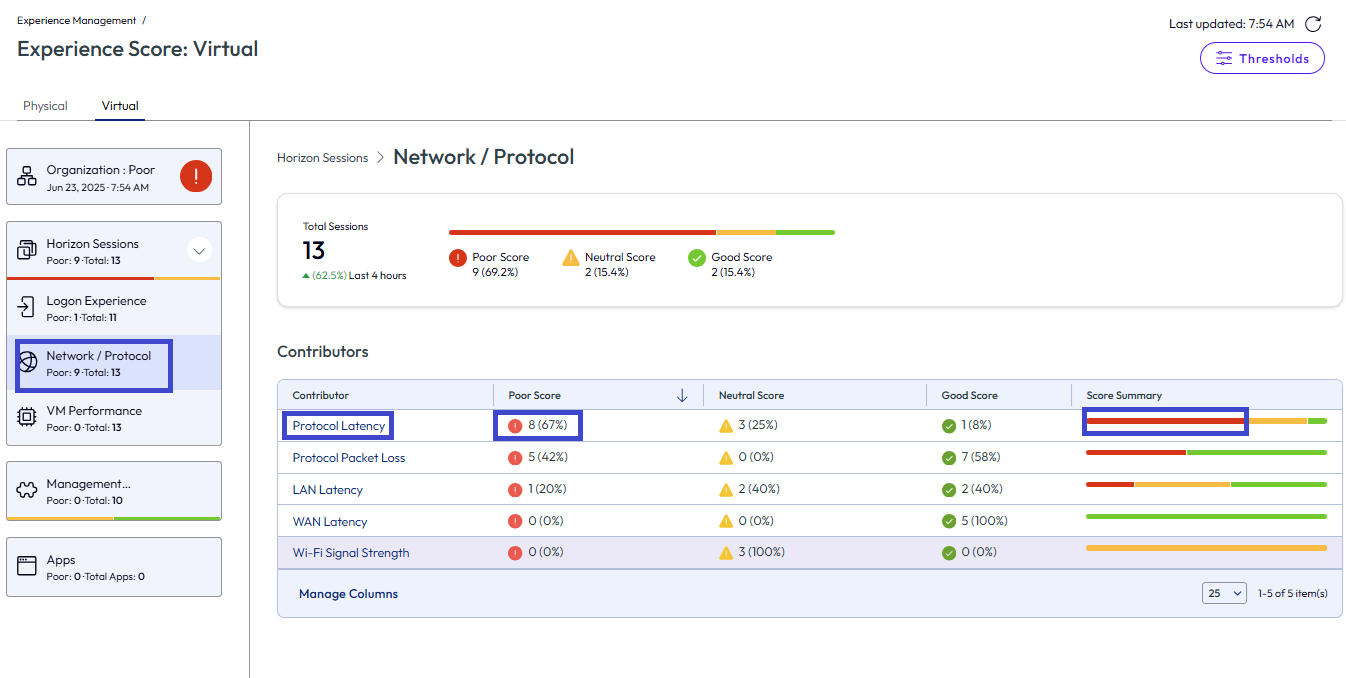Click green check icon in WAN Latency row
Screen dimensions: 1346x678
[x=949, y=521]
